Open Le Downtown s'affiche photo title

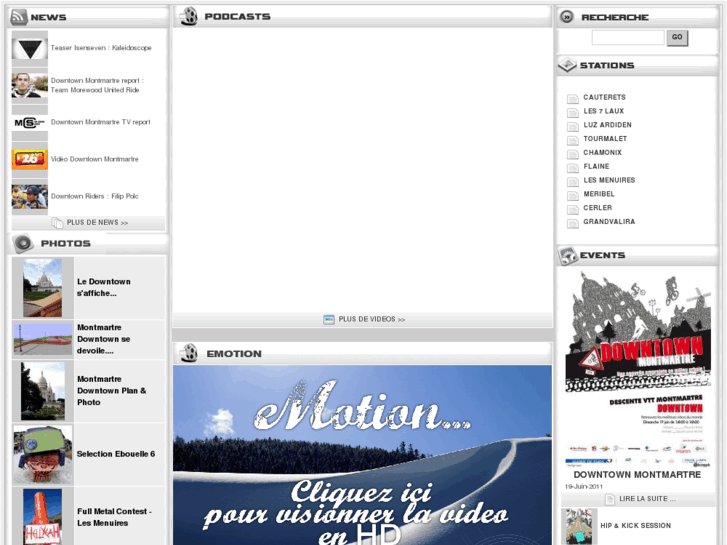(x=104, y=288)
